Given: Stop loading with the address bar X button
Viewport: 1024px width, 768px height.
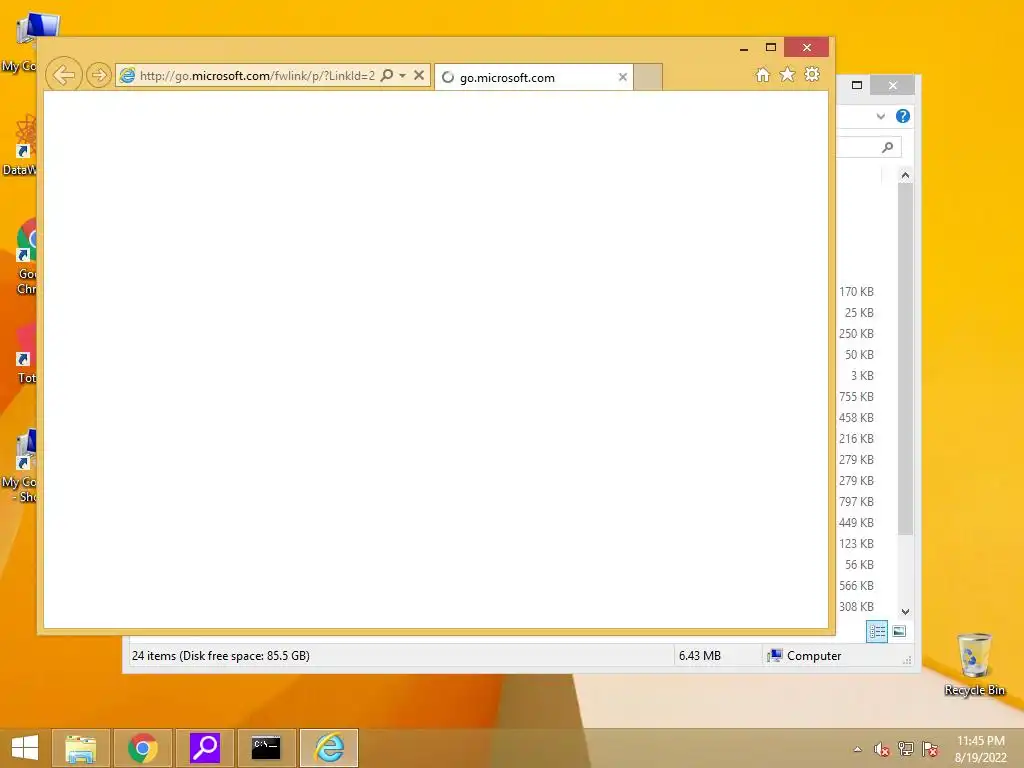Looking at the screenshot, I should click(x=419, y=75).
